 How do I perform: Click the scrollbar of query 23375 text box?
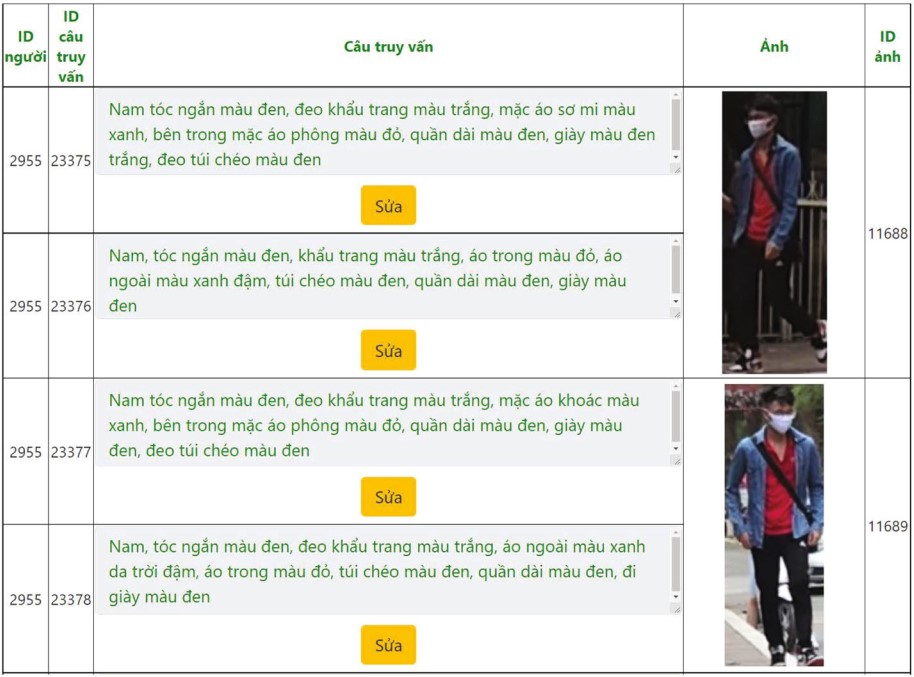pos(676,124)
